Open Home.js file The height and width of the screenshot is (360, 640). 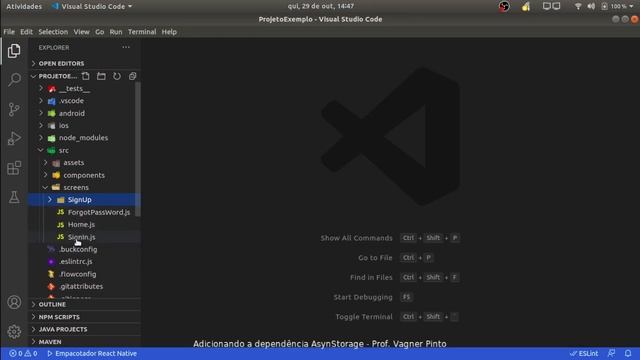pos(84,224)
